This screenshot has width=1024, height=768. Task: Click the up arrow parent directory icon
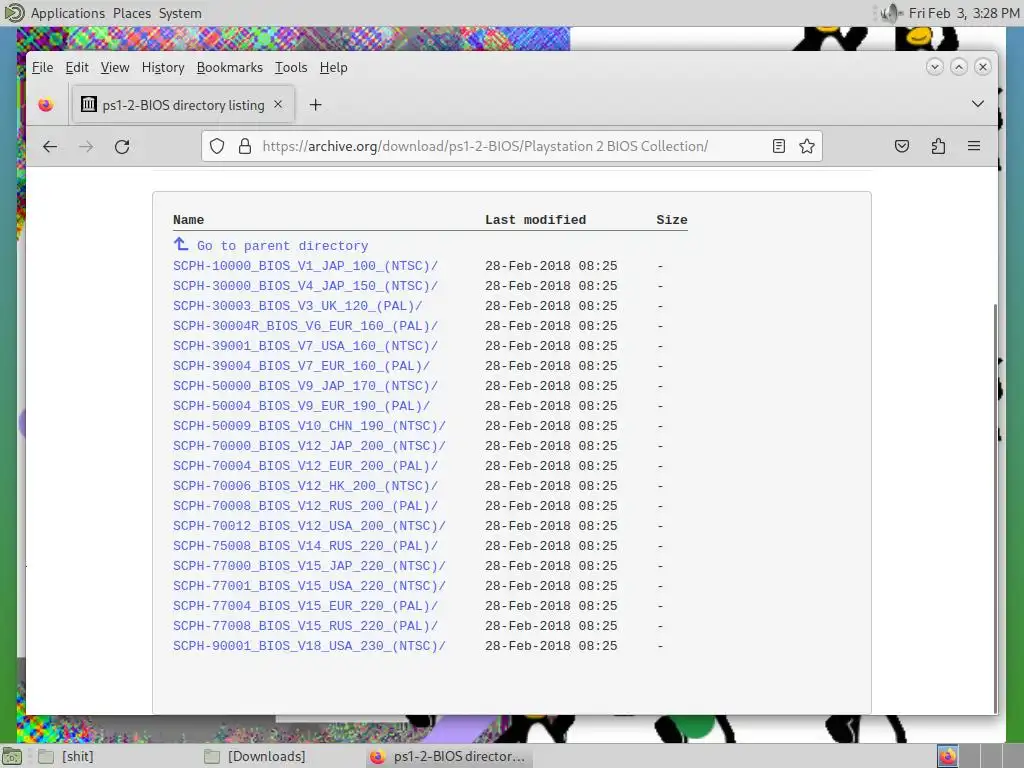(181, 244)
